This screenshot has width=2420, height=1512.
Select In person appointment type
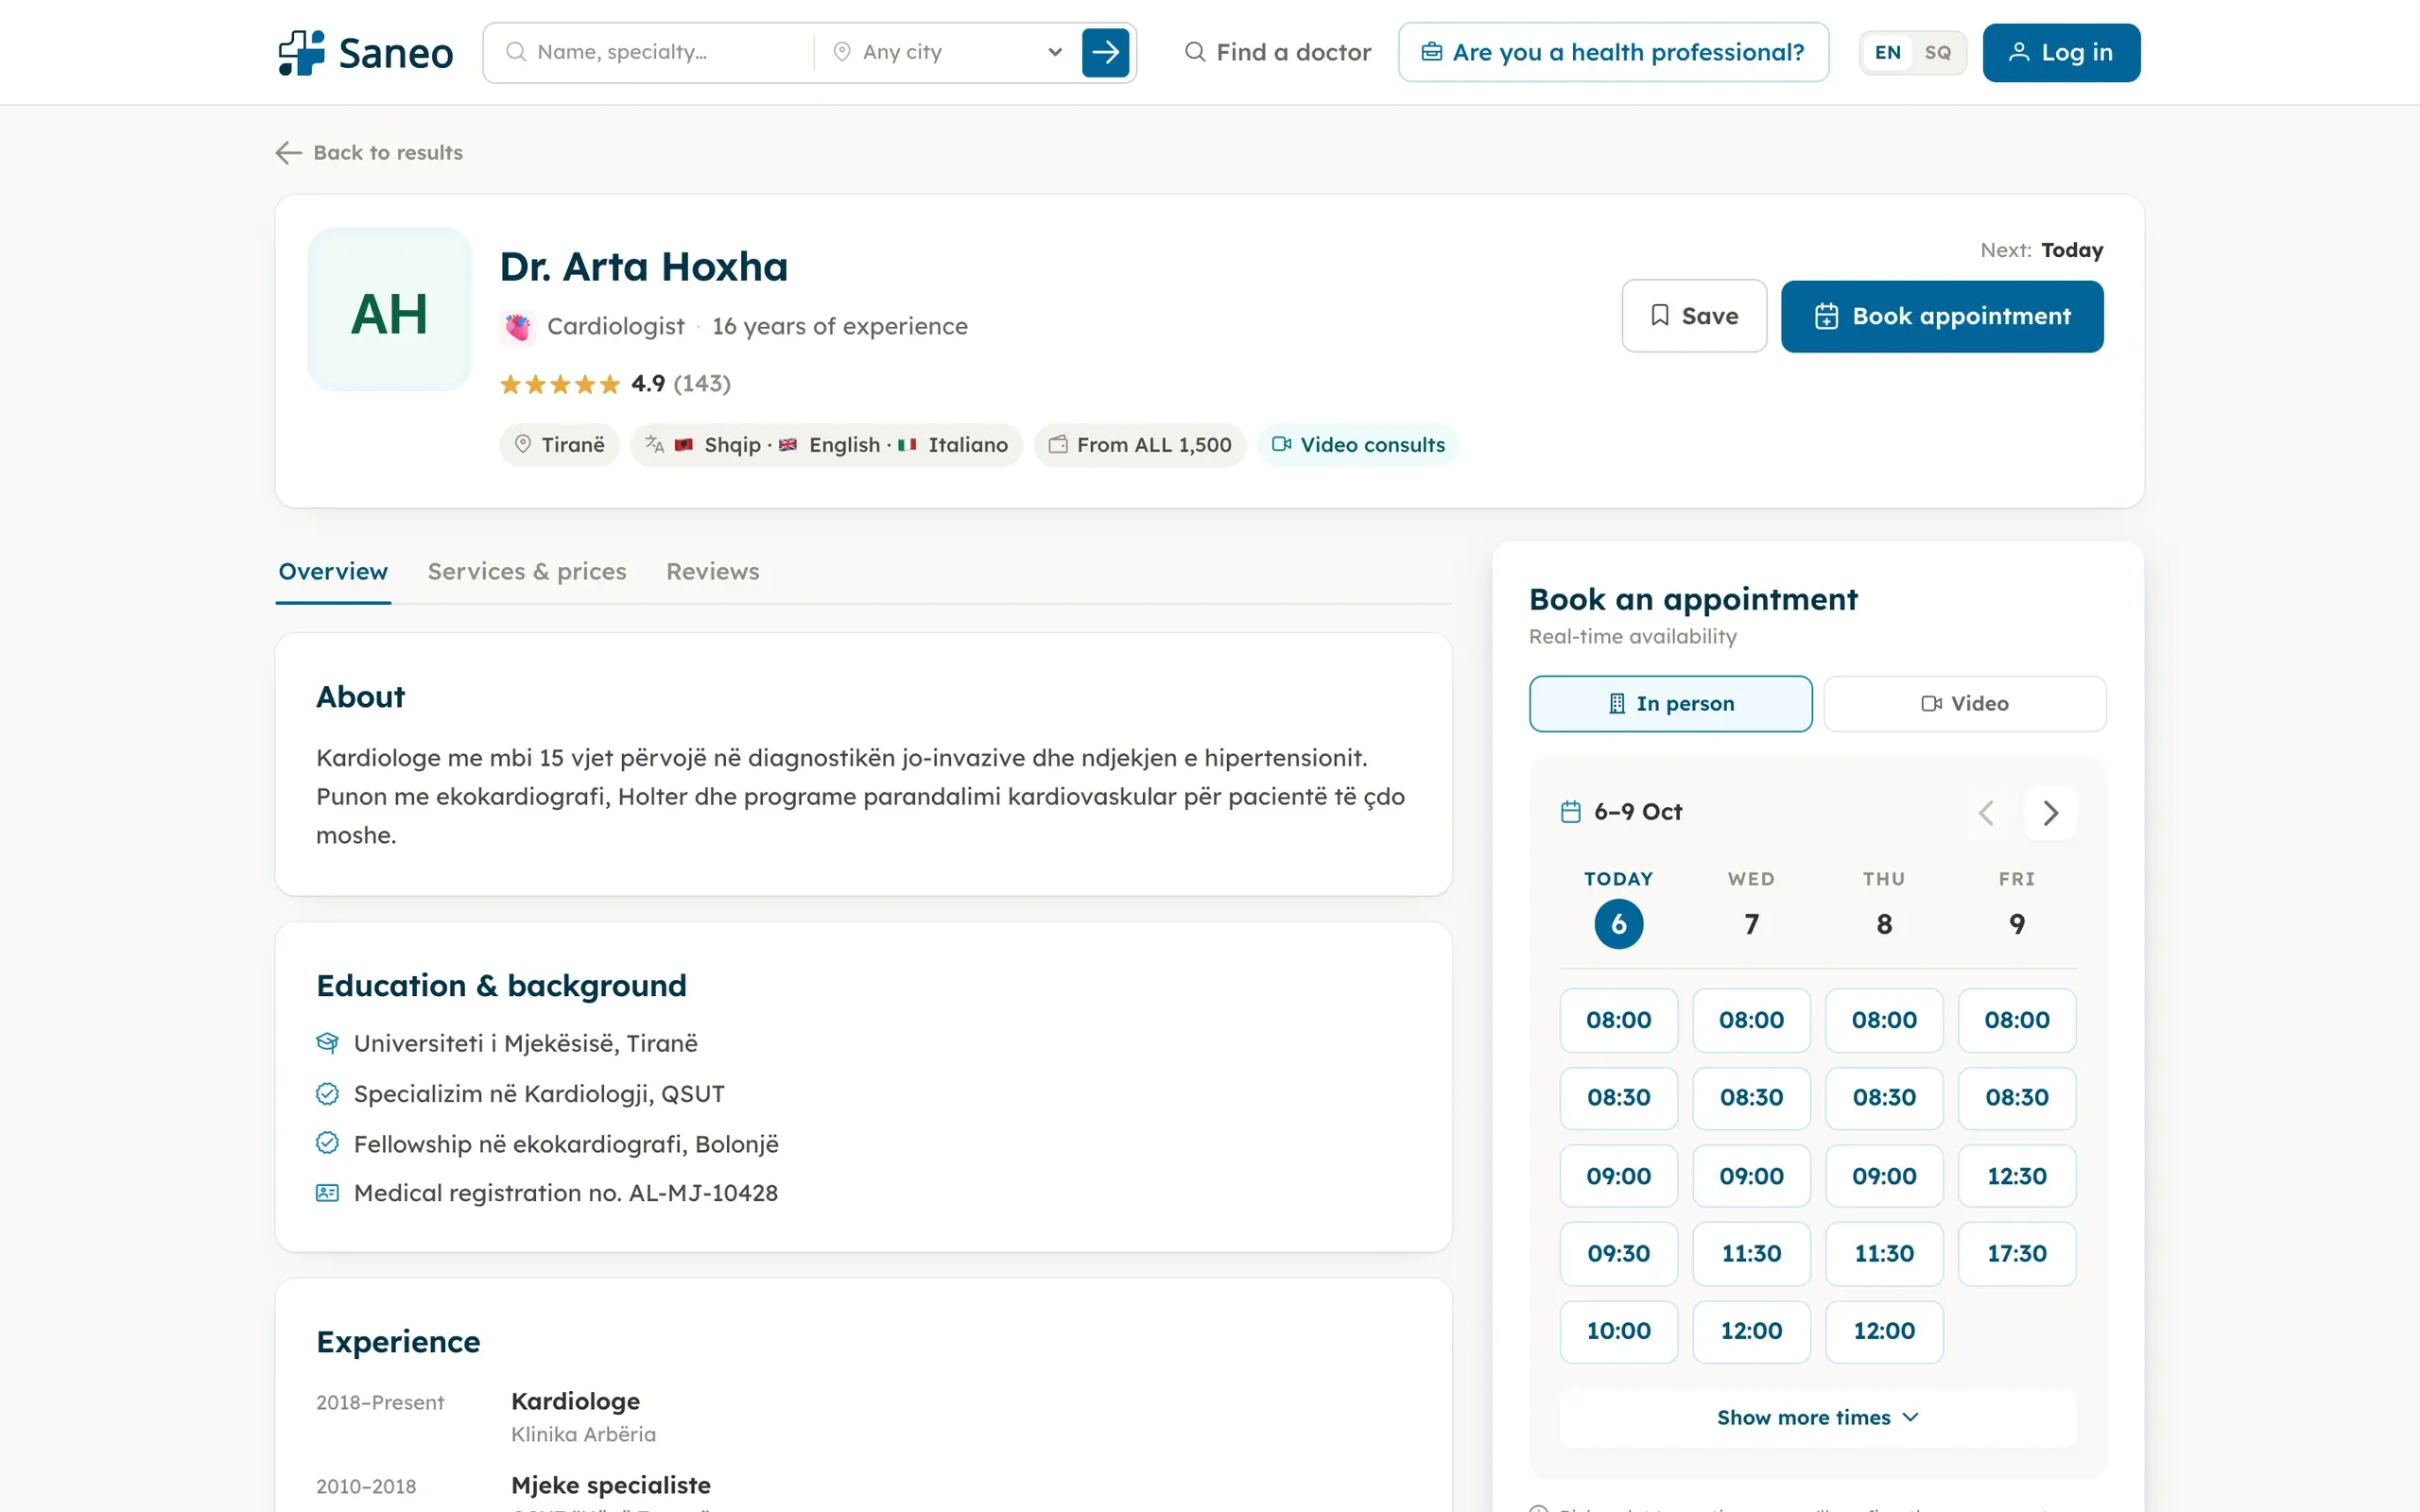tap(1670, 704)
